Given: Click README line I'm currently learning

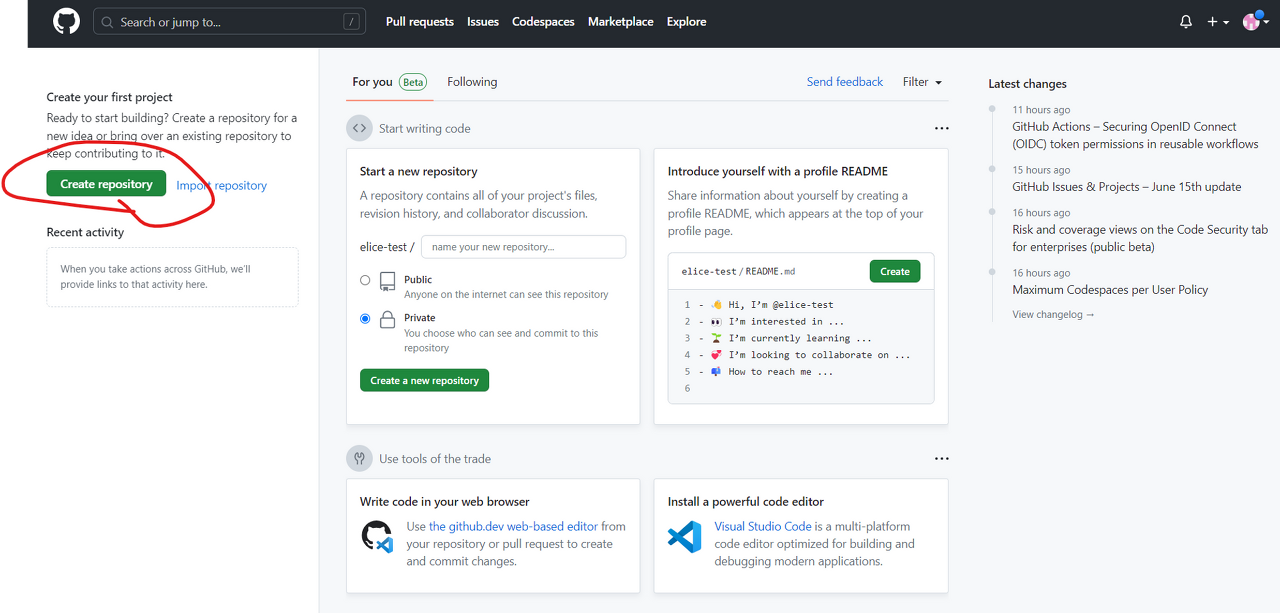Looking at the screenshot, I should 791,338.
